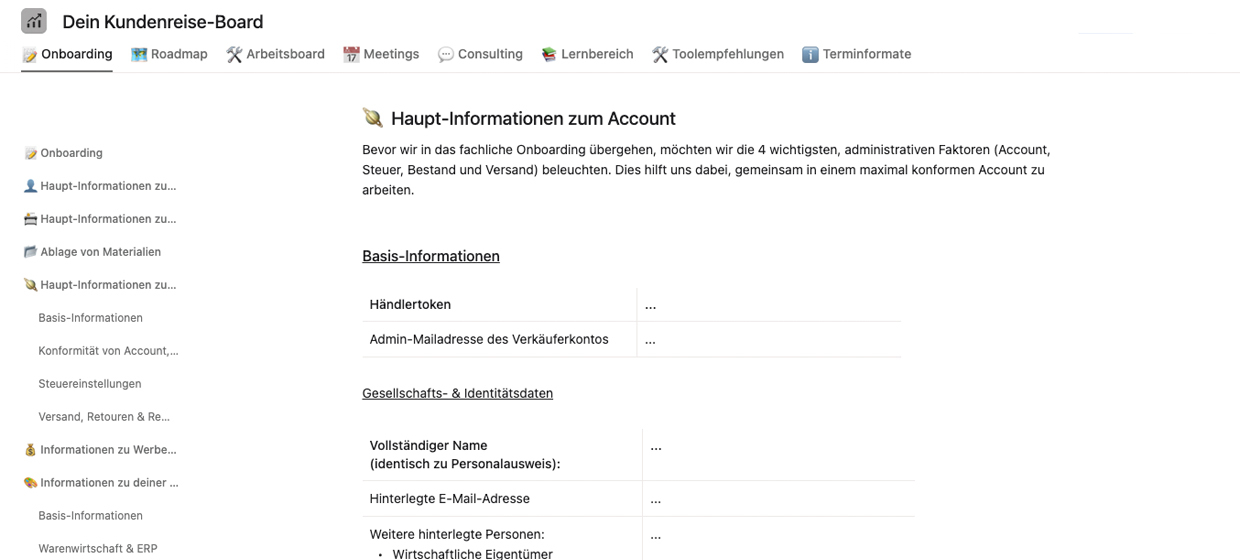This screenshot has height=560, width=1240.
Task: Click the value cell for Admin-Mailadresse des Verkäuferkontos
Action: click(768, 340)
